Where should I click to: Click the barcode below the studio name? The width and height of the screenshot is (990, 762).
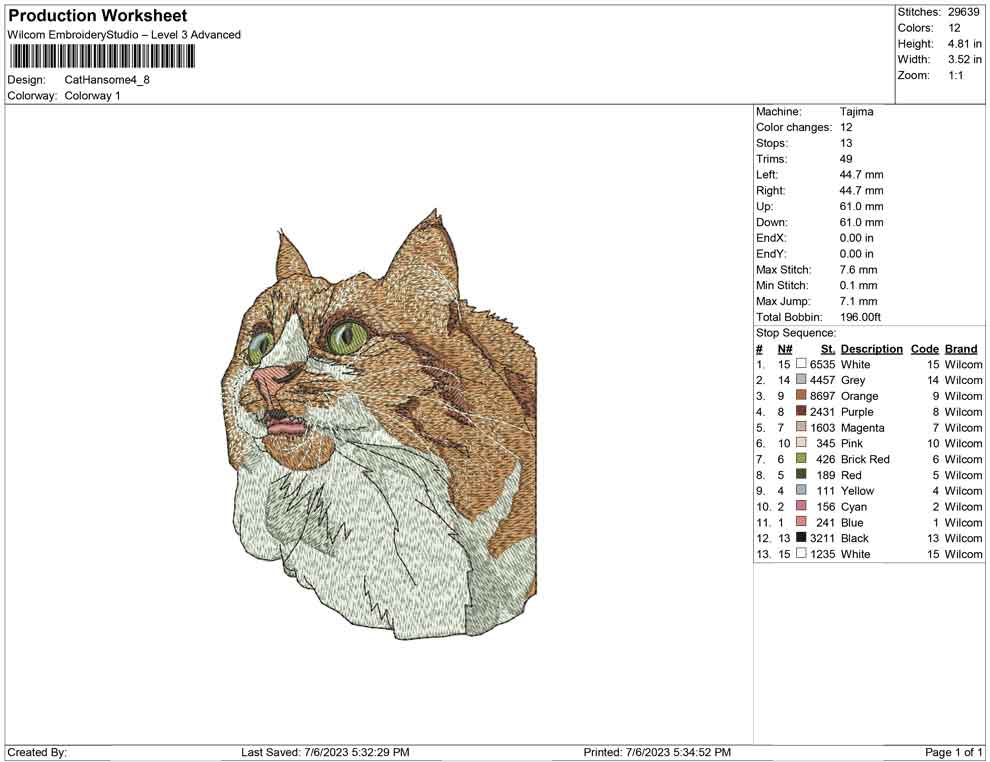pos(102,57)
